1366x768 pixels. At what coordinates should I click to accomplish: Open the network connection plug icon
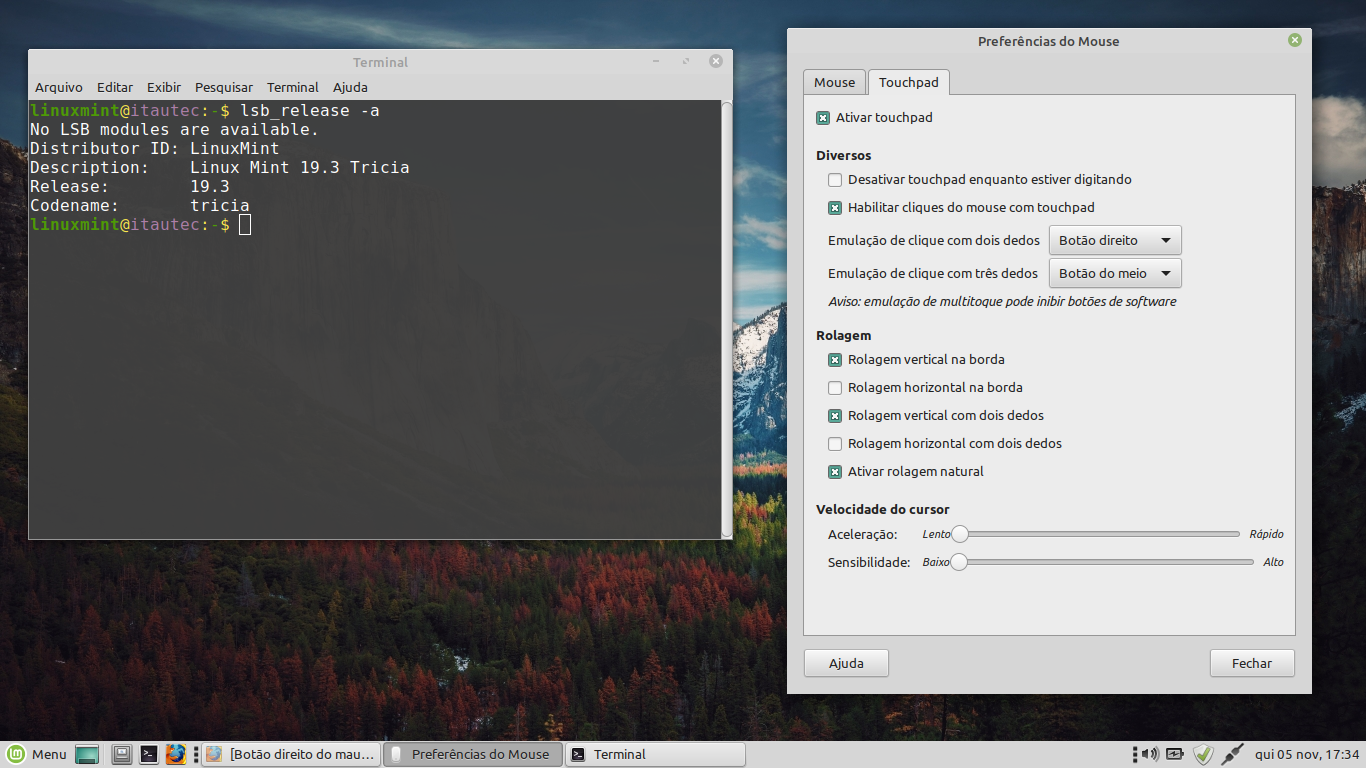[x=1232, y=754]
